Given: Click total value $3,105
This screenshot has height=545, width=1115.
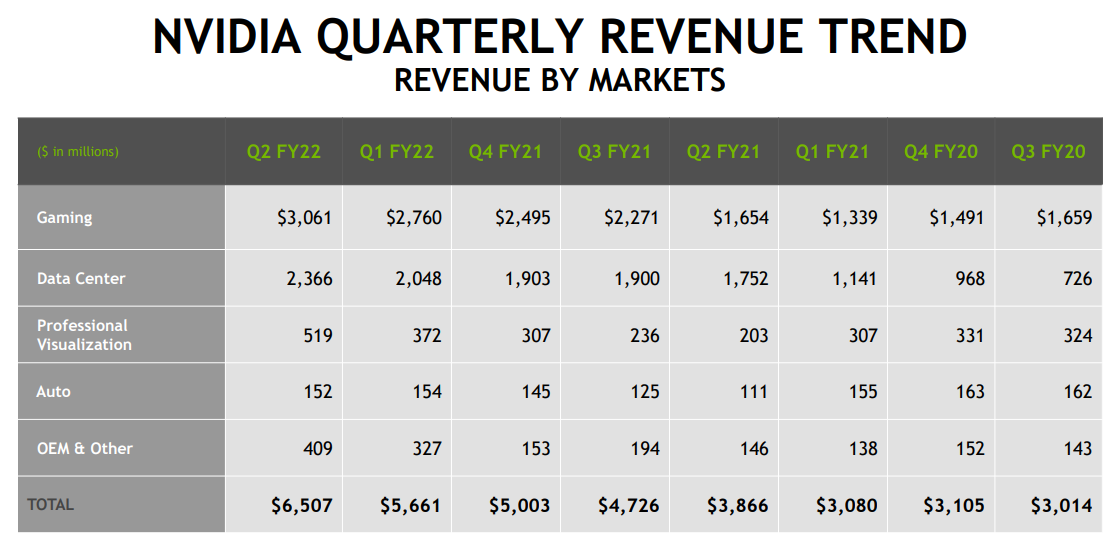Looking at the screenshot, I should click(x=954, y=506).
